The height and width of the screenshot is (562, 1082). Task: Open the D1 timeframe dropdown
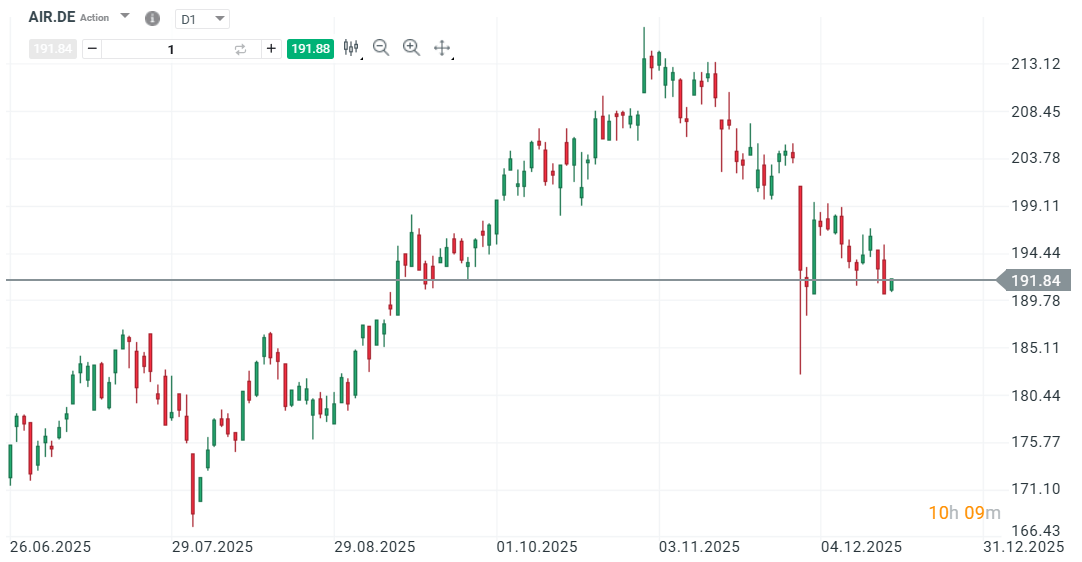pos(202,18)
